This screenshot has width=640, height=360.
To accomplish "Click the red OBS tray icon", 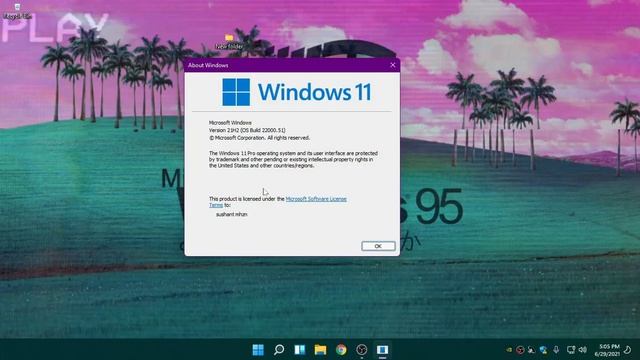I will pos(520,350).
